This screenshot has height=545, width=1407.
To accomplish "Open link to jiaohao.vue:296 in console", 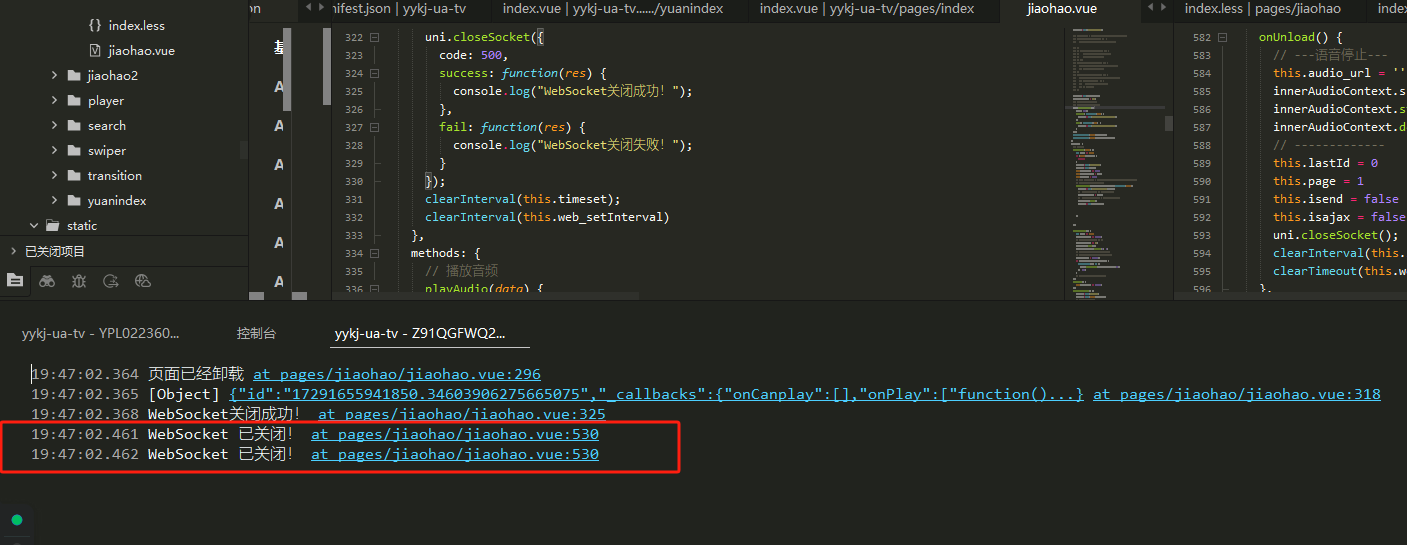I will point(396,374).
